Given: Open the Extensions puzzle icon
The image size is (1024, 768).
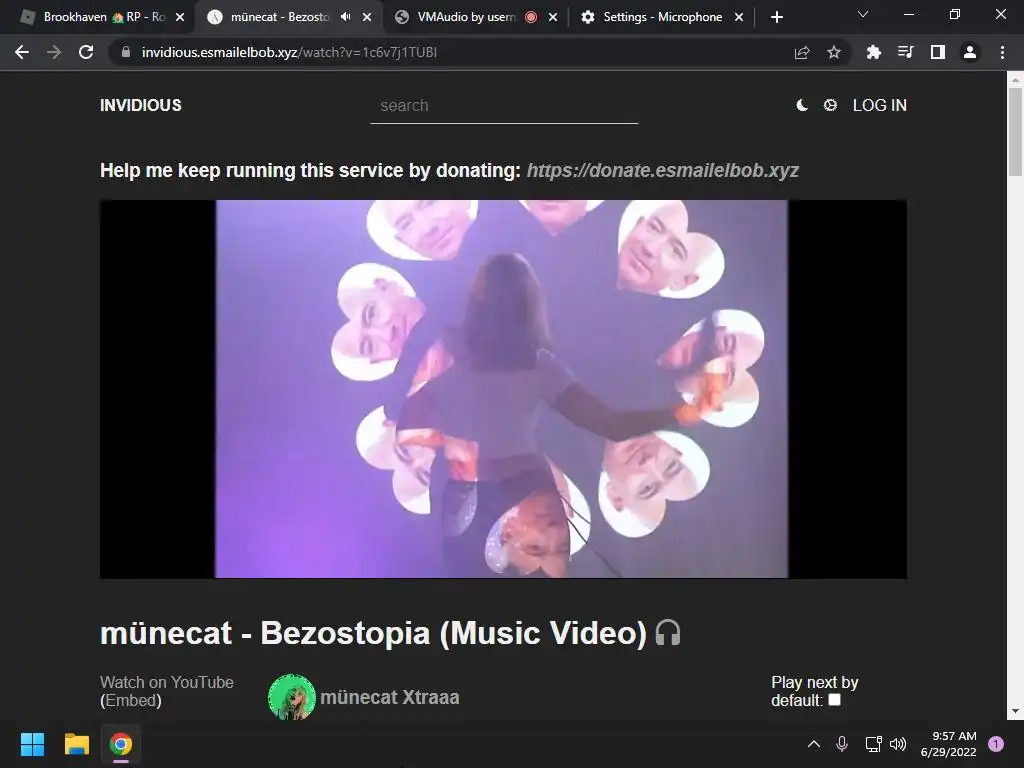Looking at the screenshot, I should point(873,52).
